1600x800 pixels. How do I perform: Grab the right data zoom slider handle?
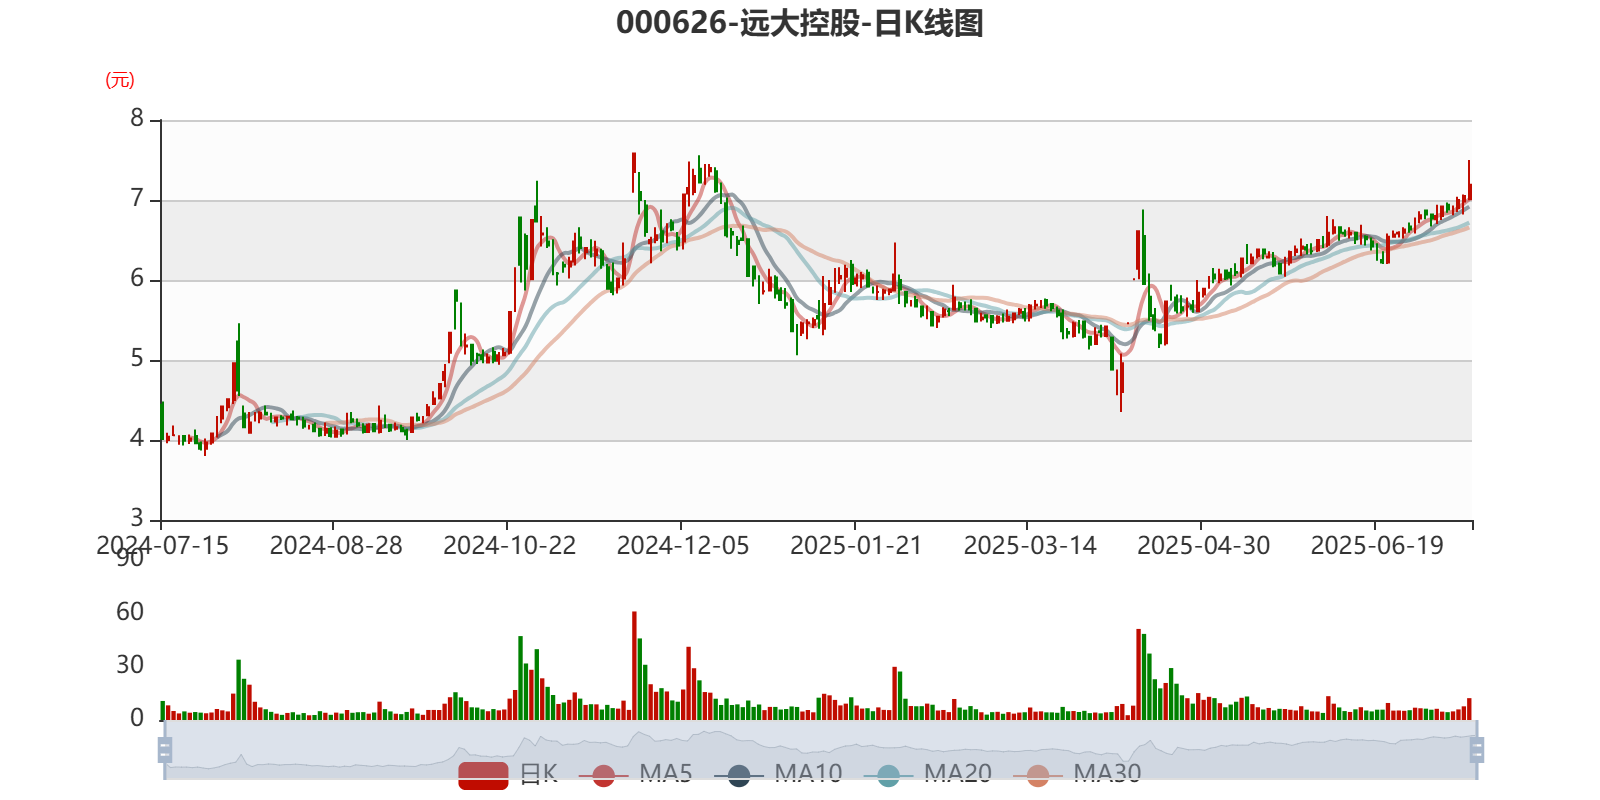pos(1477,750)
